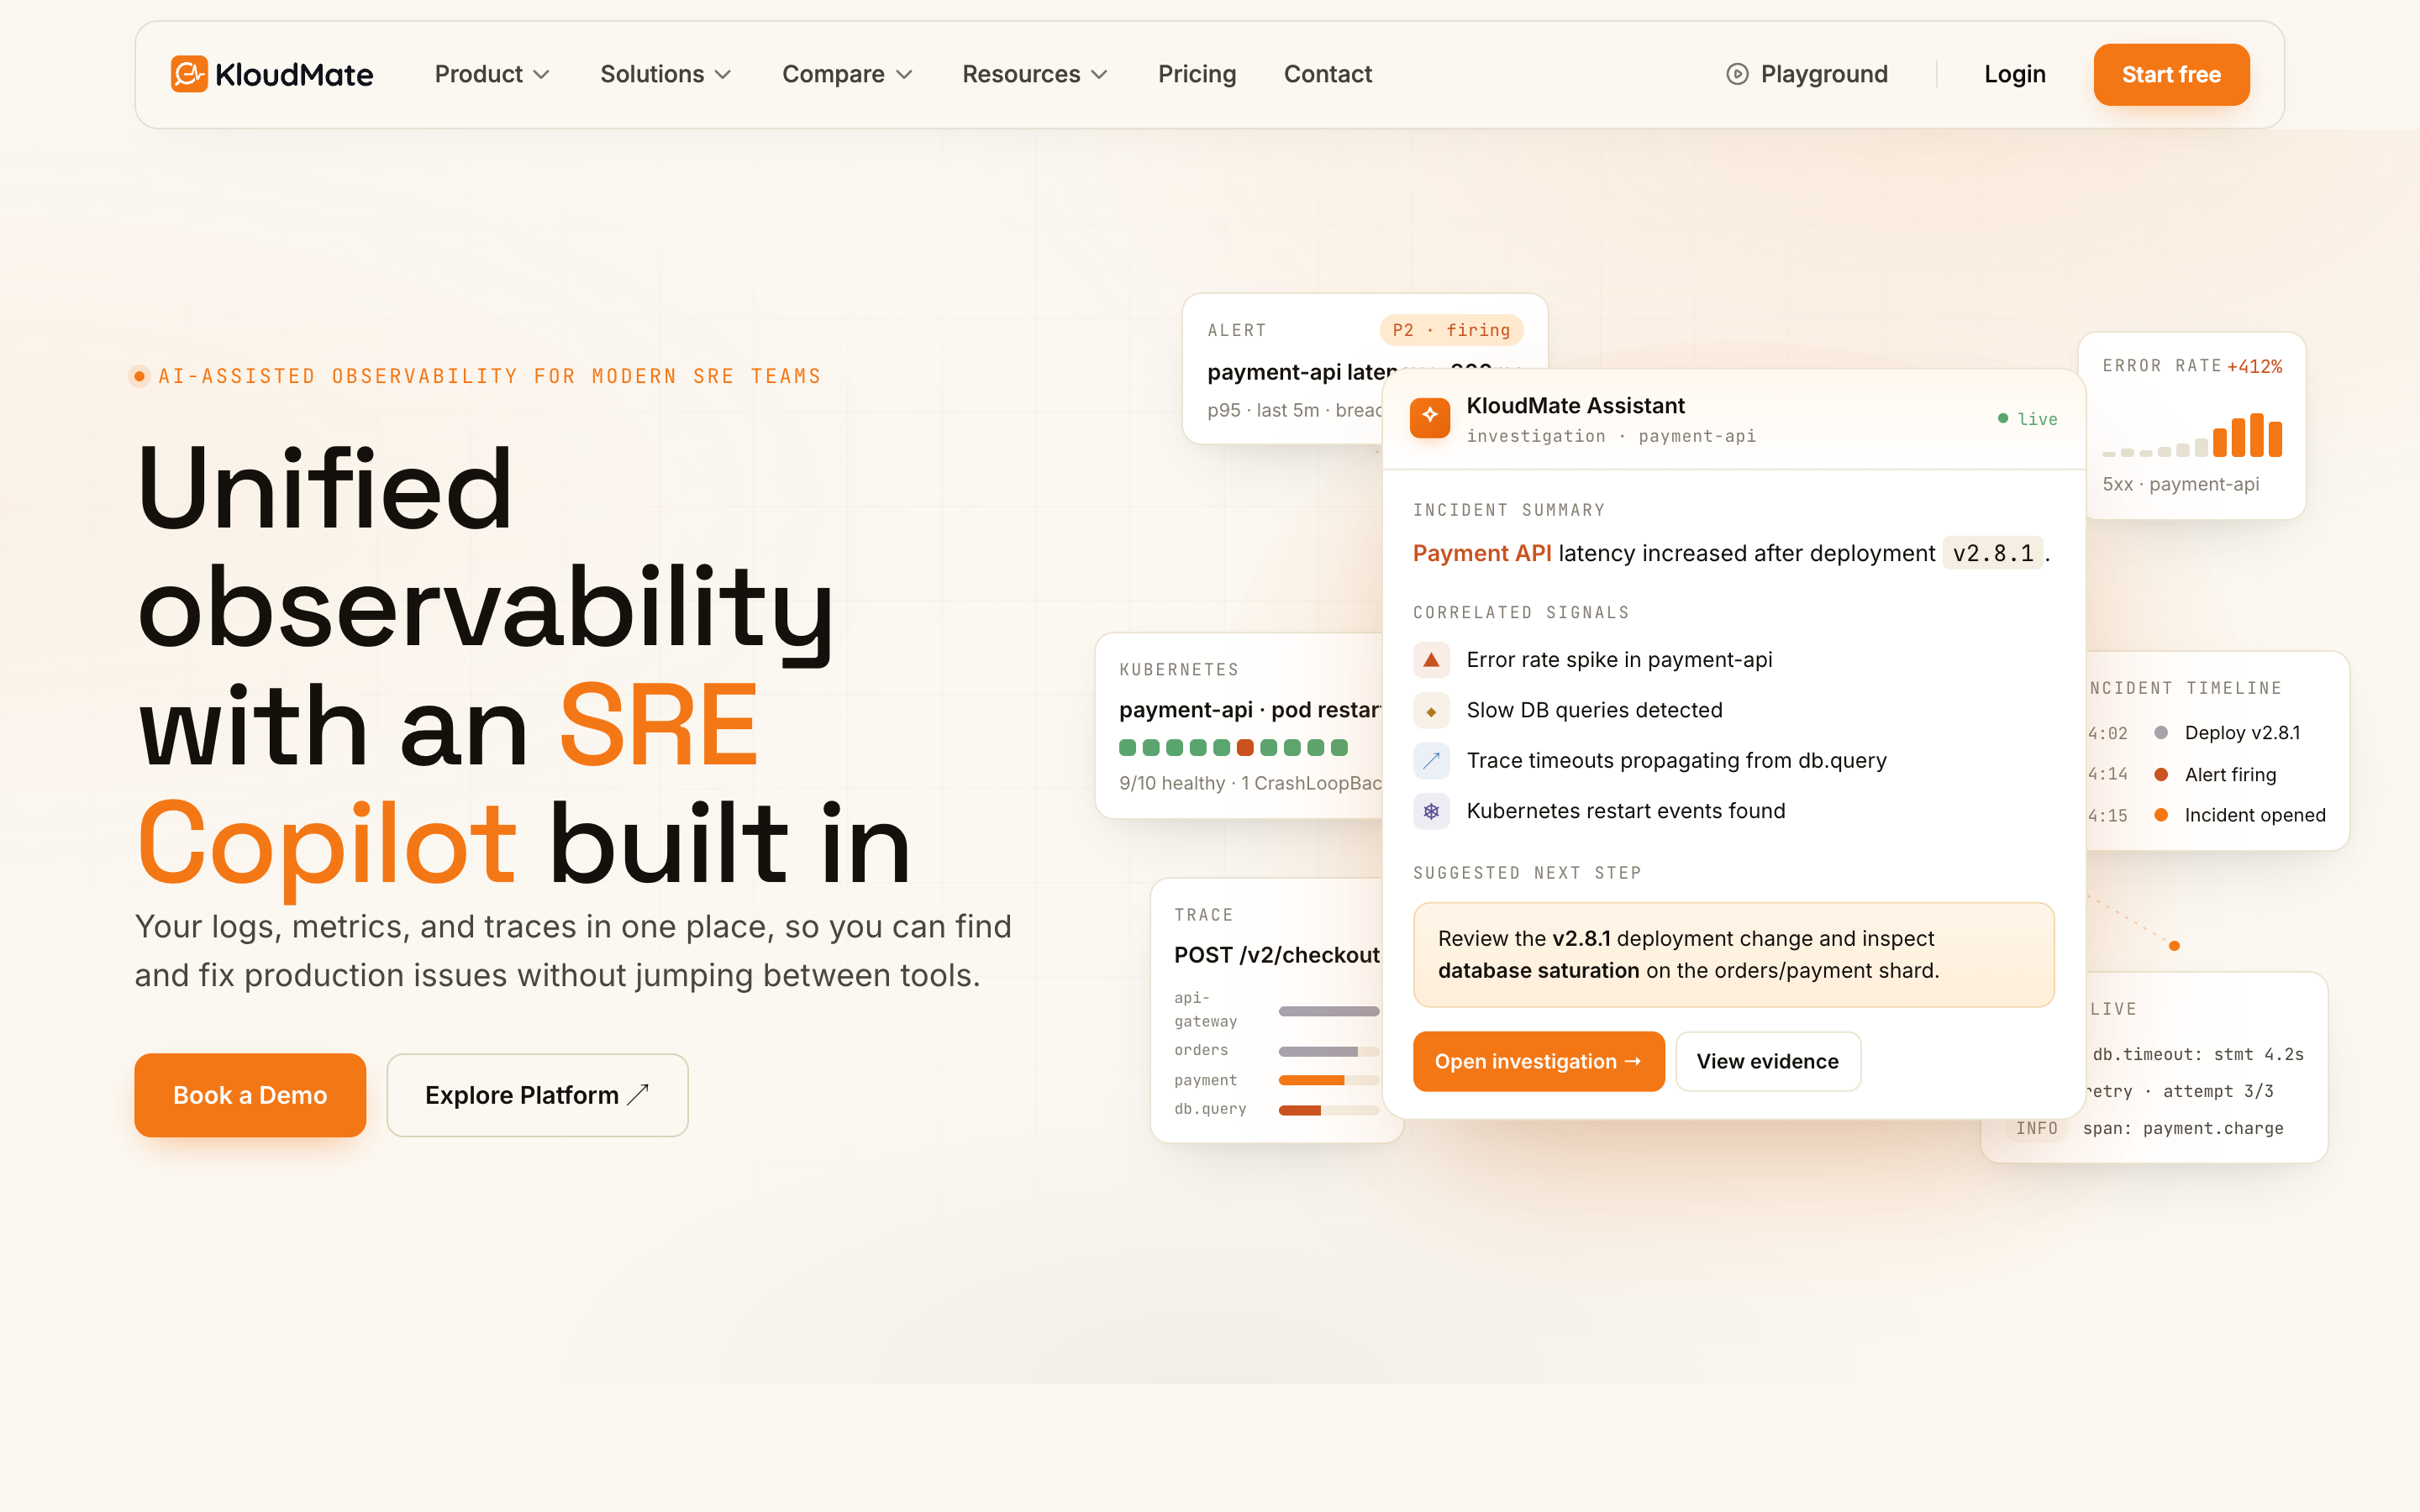Click the KloudMate logo icon
Image resolution: width=2420 pixels, height=1512 pixels.
pos(189,74)
